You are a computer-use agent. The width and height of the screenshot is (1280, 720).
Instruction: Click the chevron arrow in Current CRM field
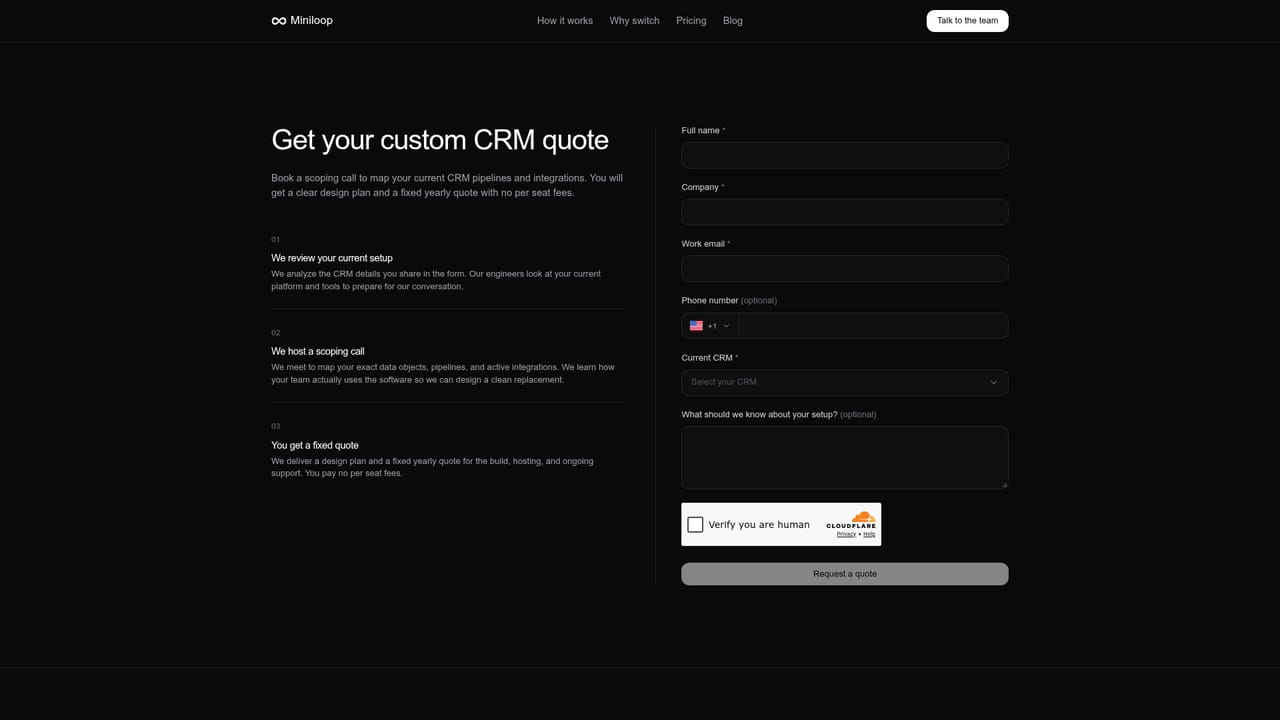pos(993,382)
